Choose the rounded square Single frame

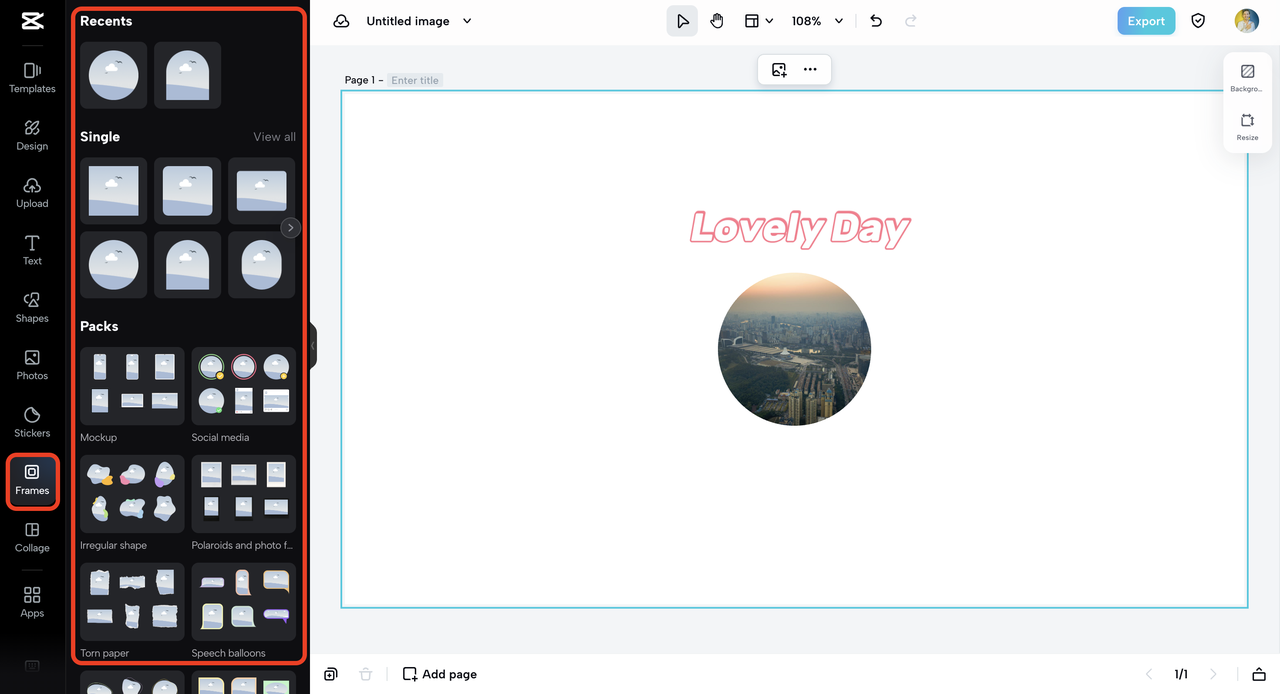(187, 191)
